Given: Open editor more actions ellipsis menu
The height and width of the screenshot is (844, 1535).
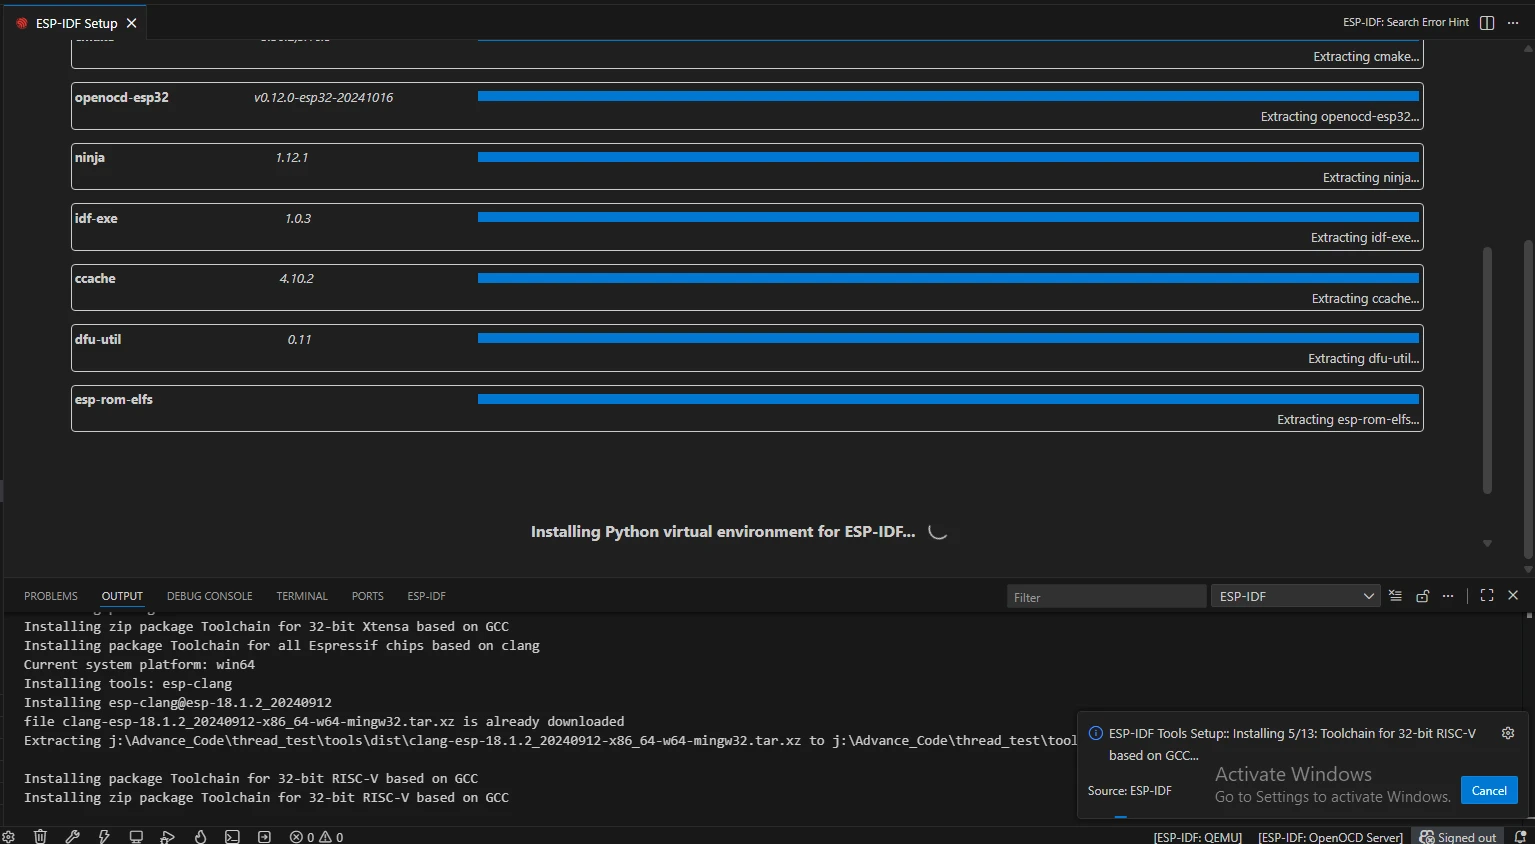Looking at the screenshot, I should click(x=1513, y=23).
